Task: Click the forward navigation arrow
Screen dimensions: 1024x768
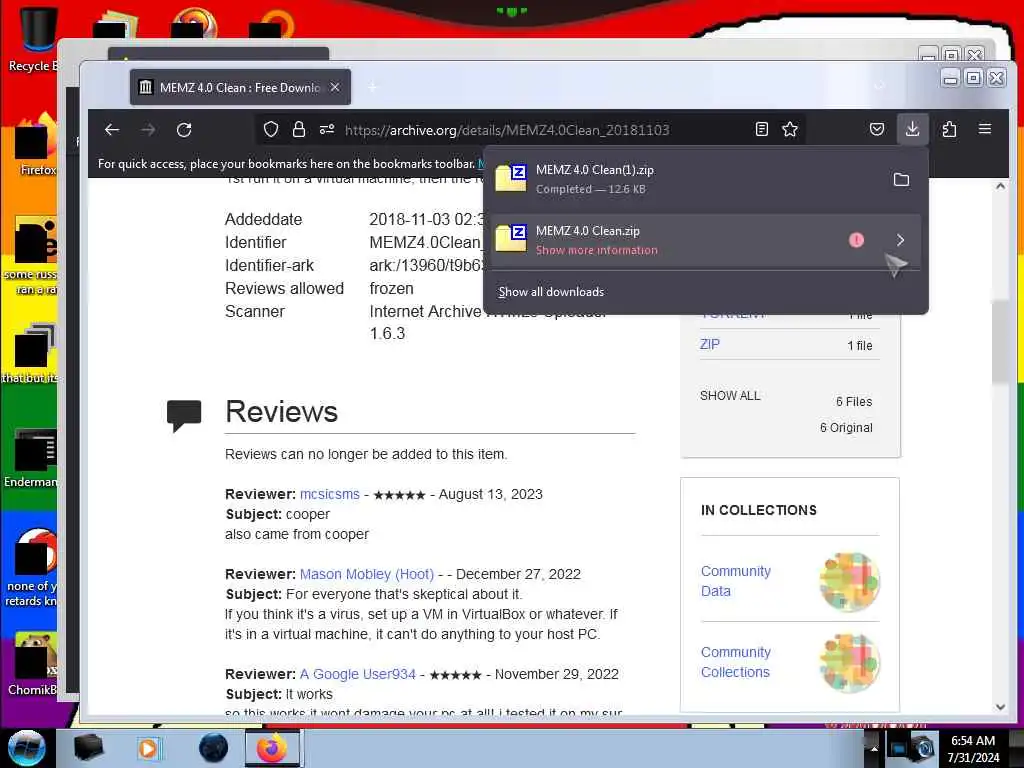Action: (x=148, y=130)
